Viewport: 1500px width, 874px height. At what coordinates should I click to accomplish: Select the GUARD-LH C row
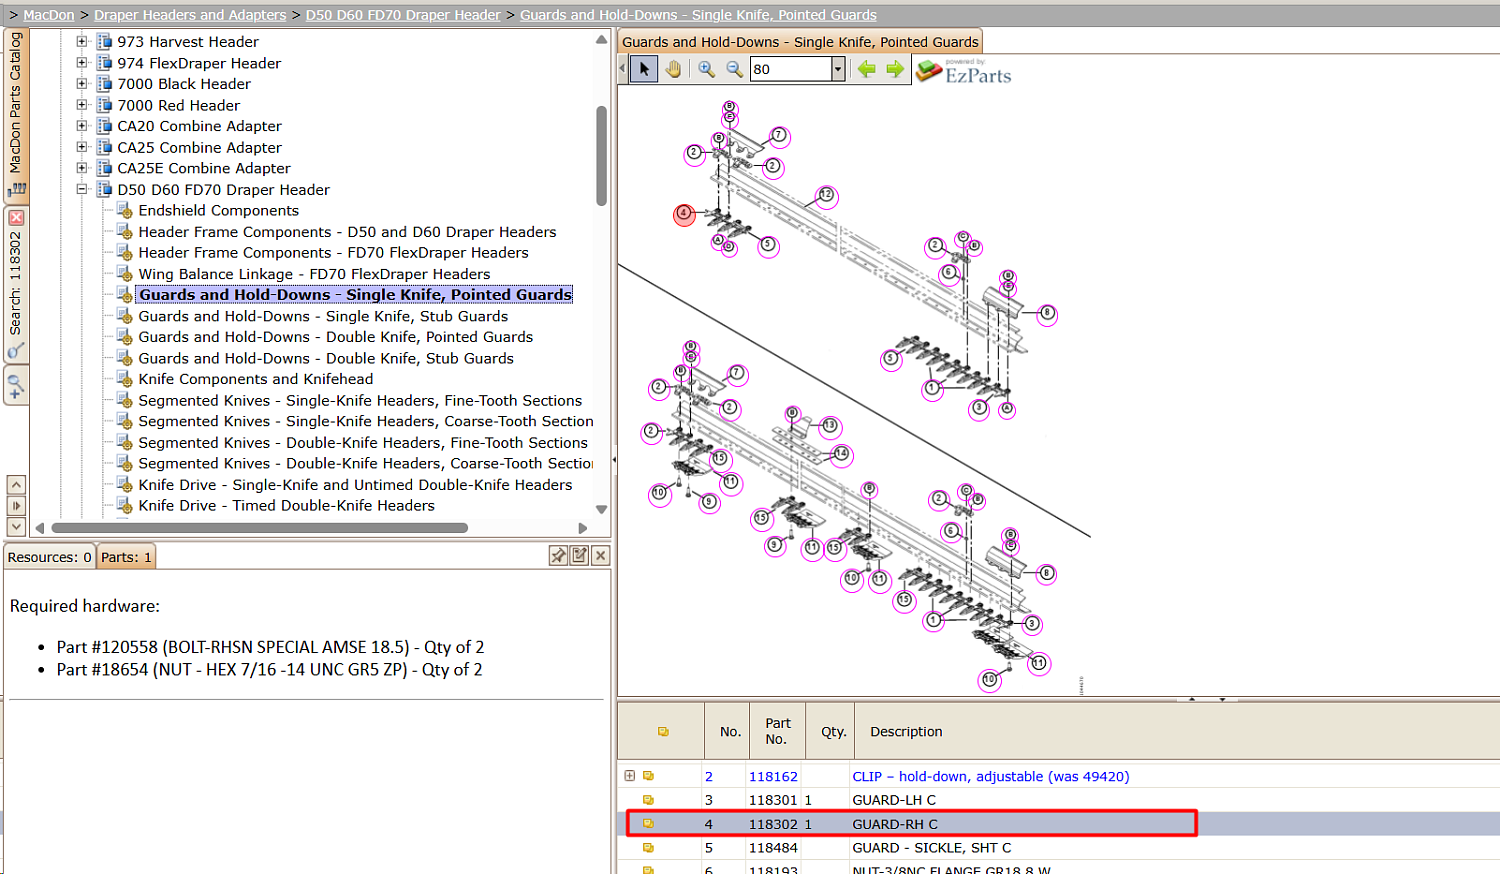pyautogui.click(x=1059, y=800)
